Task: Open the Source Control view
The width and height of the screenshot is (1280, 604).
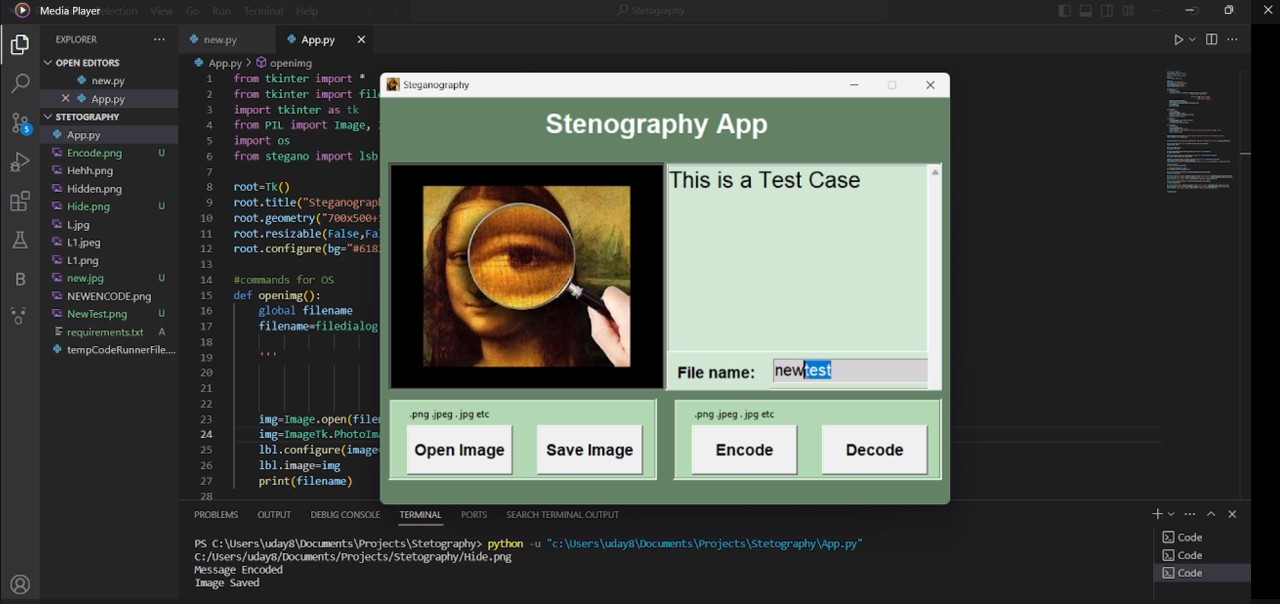Action: click(20, 124)
